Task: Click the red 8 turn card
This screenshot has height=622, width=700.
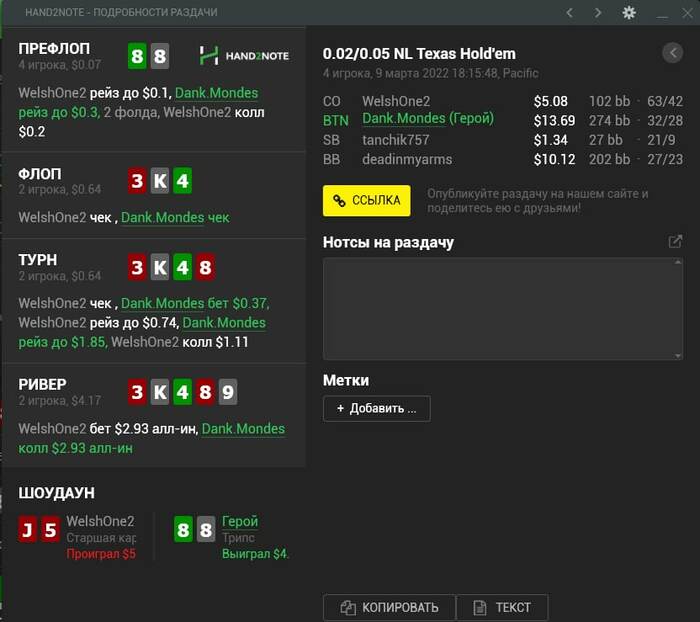Action: pyautogui.click(x=205, y=267)
